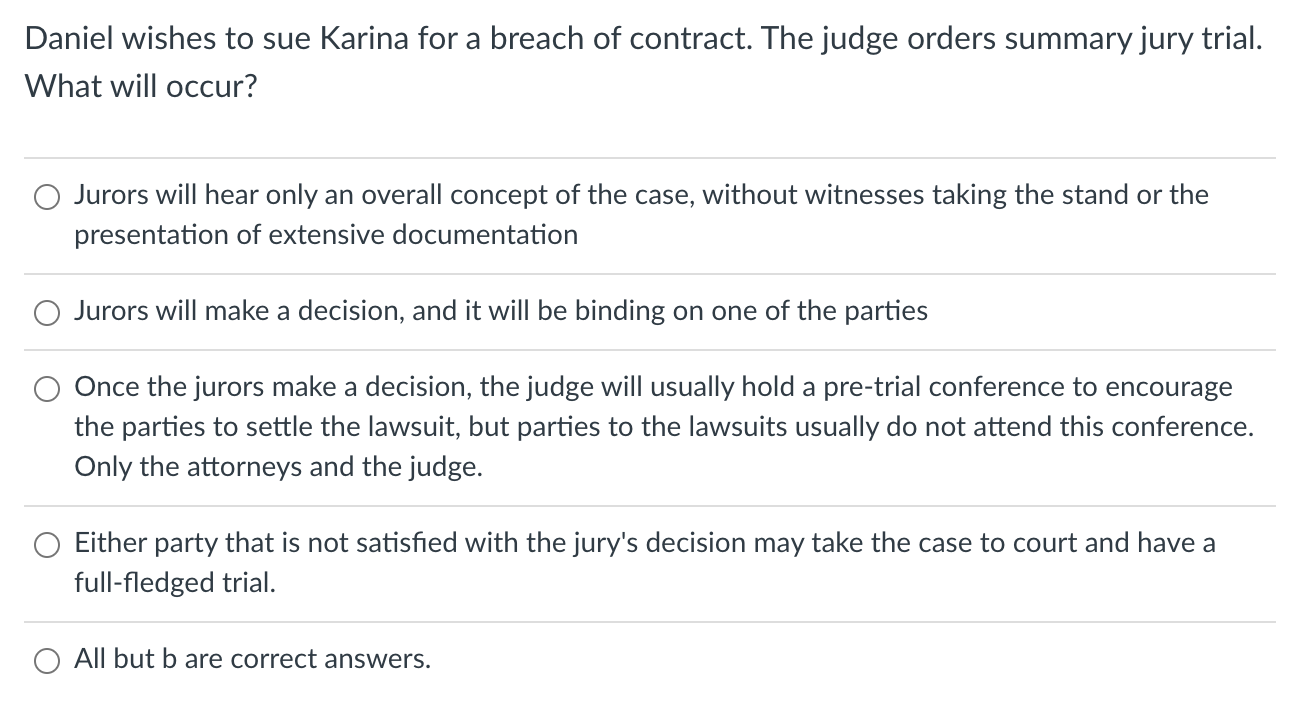The height and width of the screenshot is (718, 1306).
Task: Click the answer text mentioning binding decision
Action: click(x=500, y=311)
